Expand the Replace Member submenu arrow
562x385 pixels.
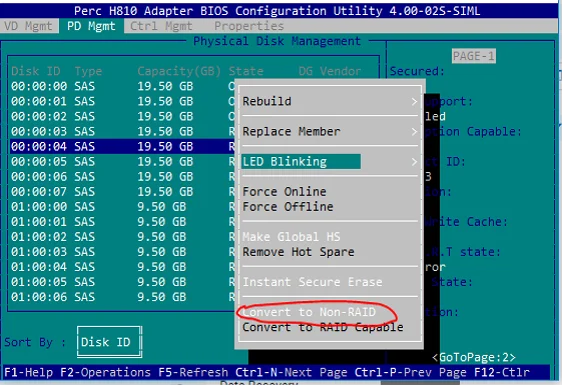click(414, 132)
